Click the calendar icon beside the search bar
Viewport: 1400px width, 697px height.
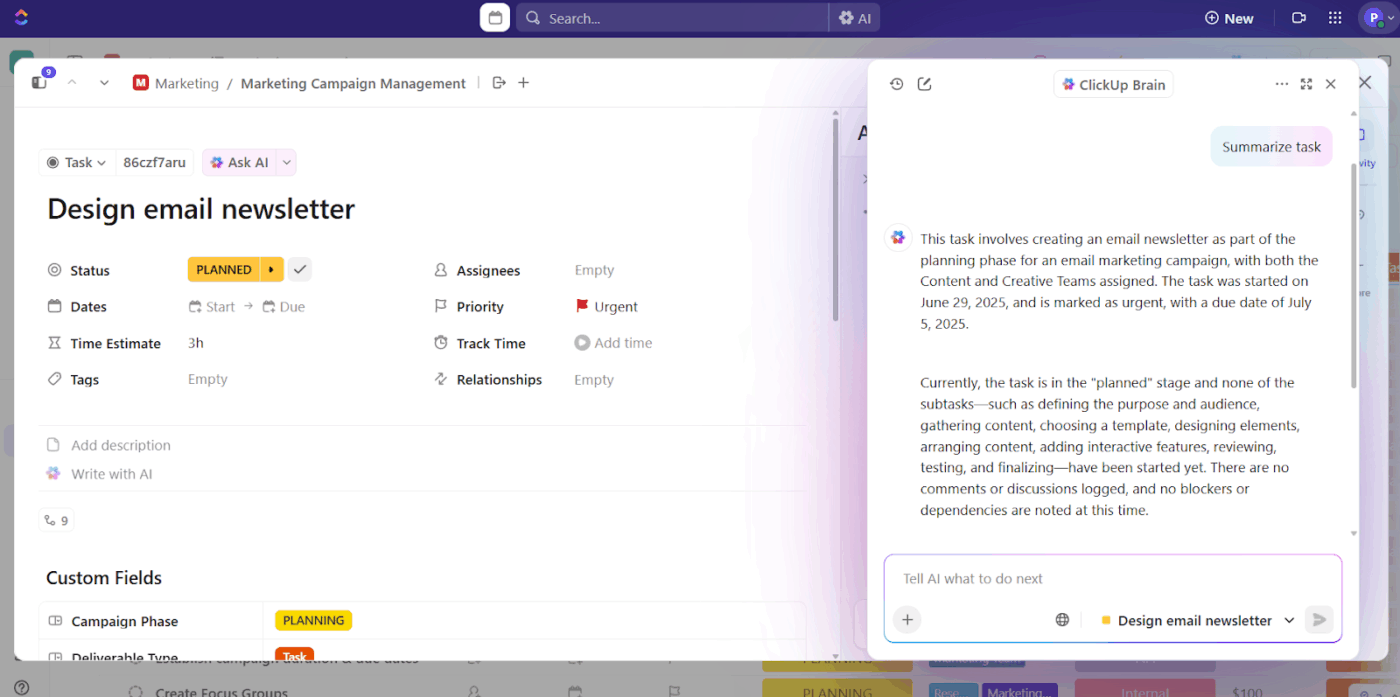coord(494,17)
